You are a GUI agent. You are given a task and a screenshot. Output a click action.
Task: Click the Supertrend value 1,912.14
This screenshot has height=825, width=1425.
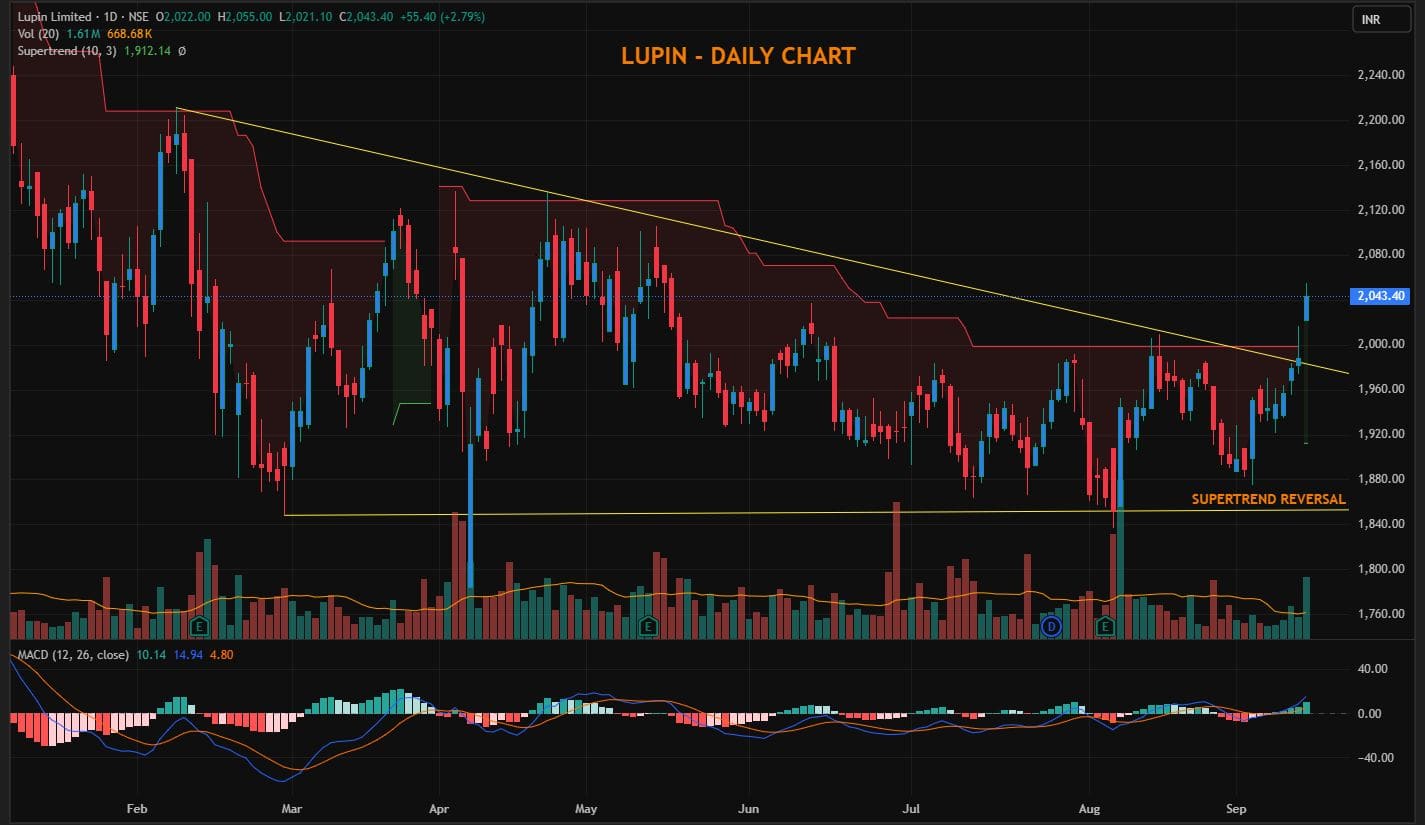(x=147, y=51)
